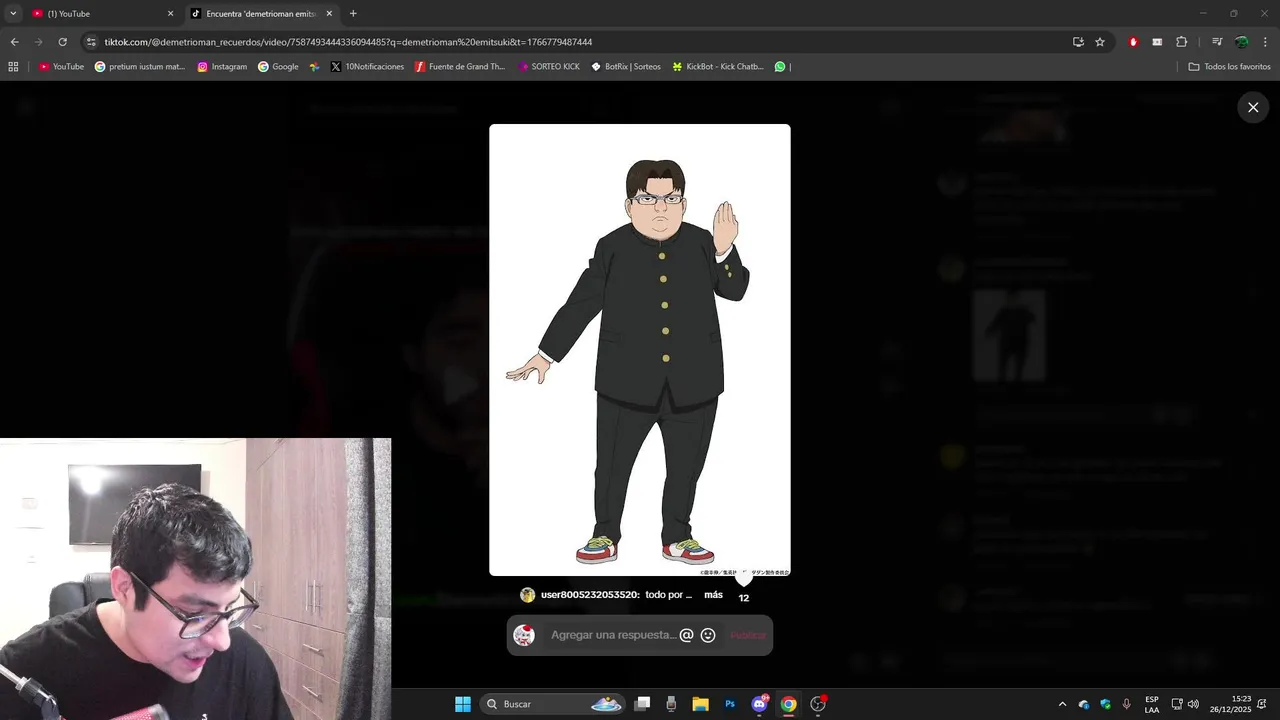Close the enlarged image viewer
Image resolution: width=1280 pixels, height=720 pixels.
pos(1253,107)
